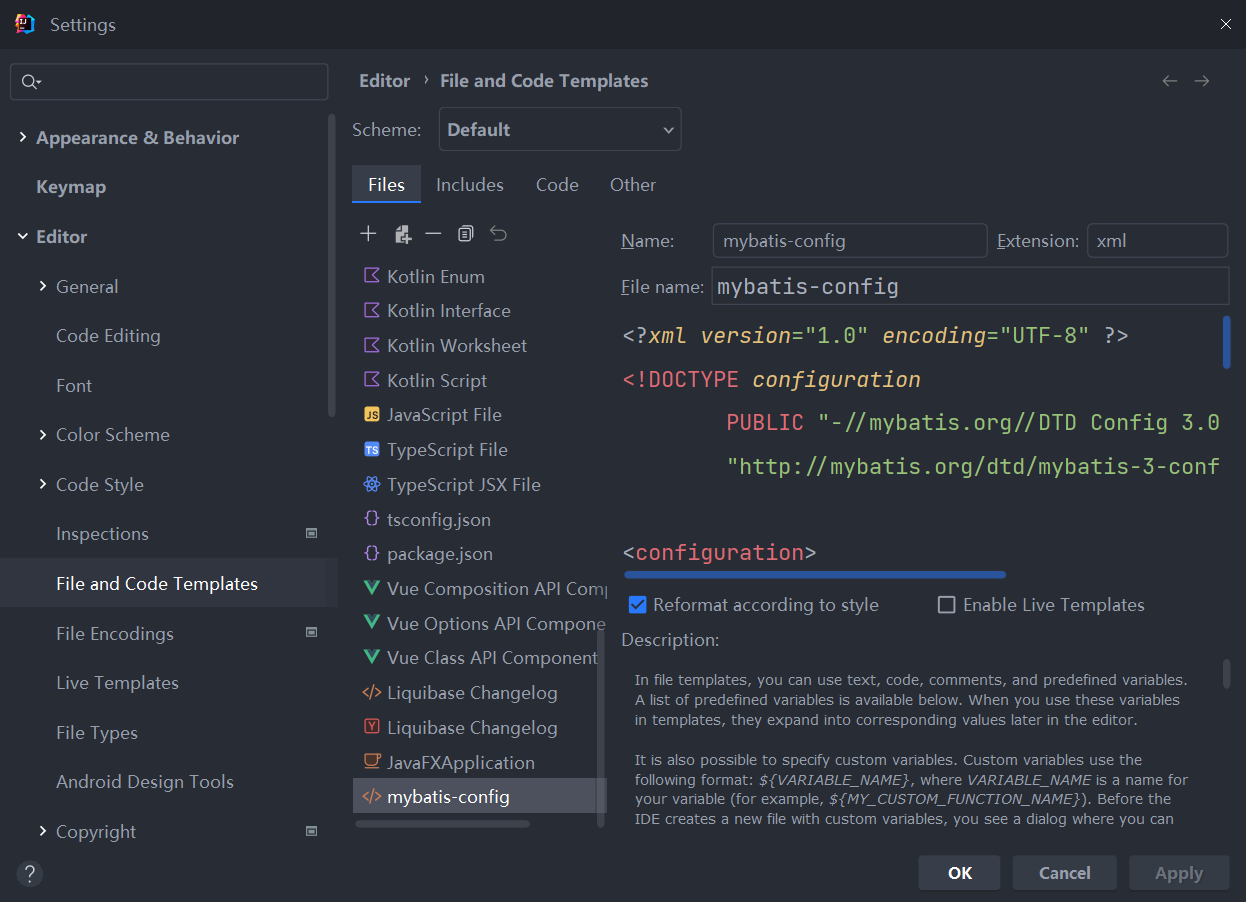Switch to the Code tab
1246x902 pixels.
[557, 185]
